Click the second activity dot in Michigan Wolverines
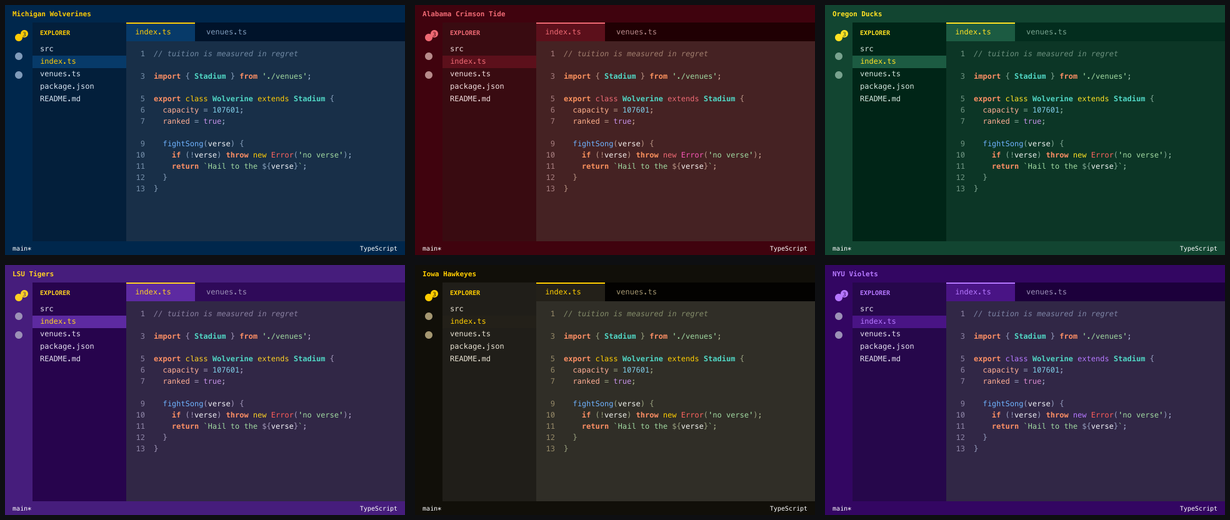 (19, 56)
